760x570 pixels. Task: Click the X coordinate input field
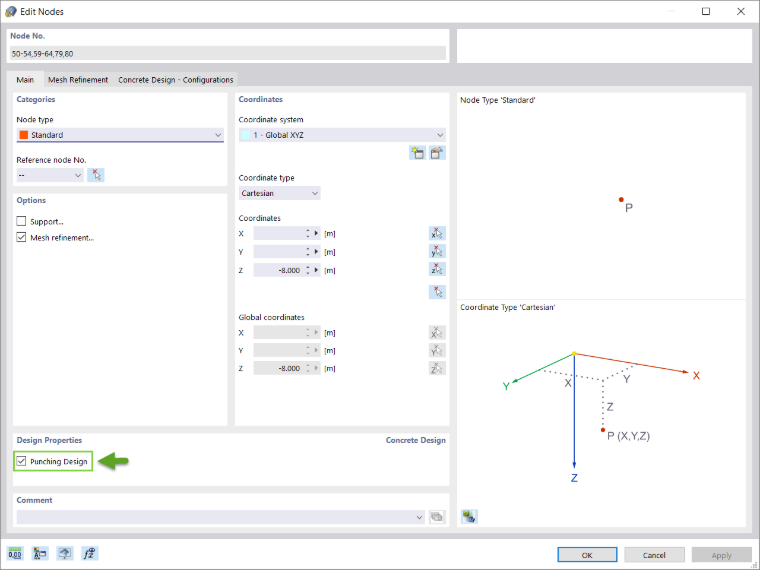279,233
